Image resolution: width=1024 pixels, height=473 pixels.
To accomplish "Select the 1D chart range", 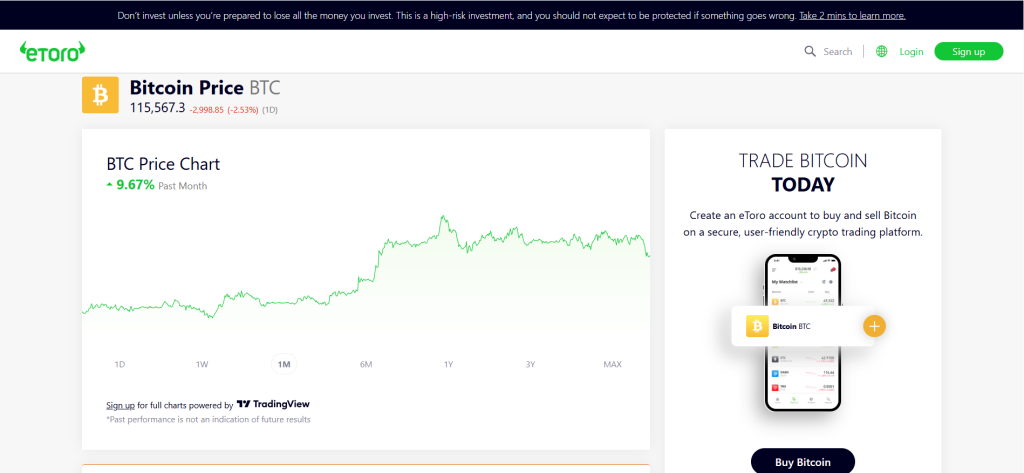I will point(120,364).
